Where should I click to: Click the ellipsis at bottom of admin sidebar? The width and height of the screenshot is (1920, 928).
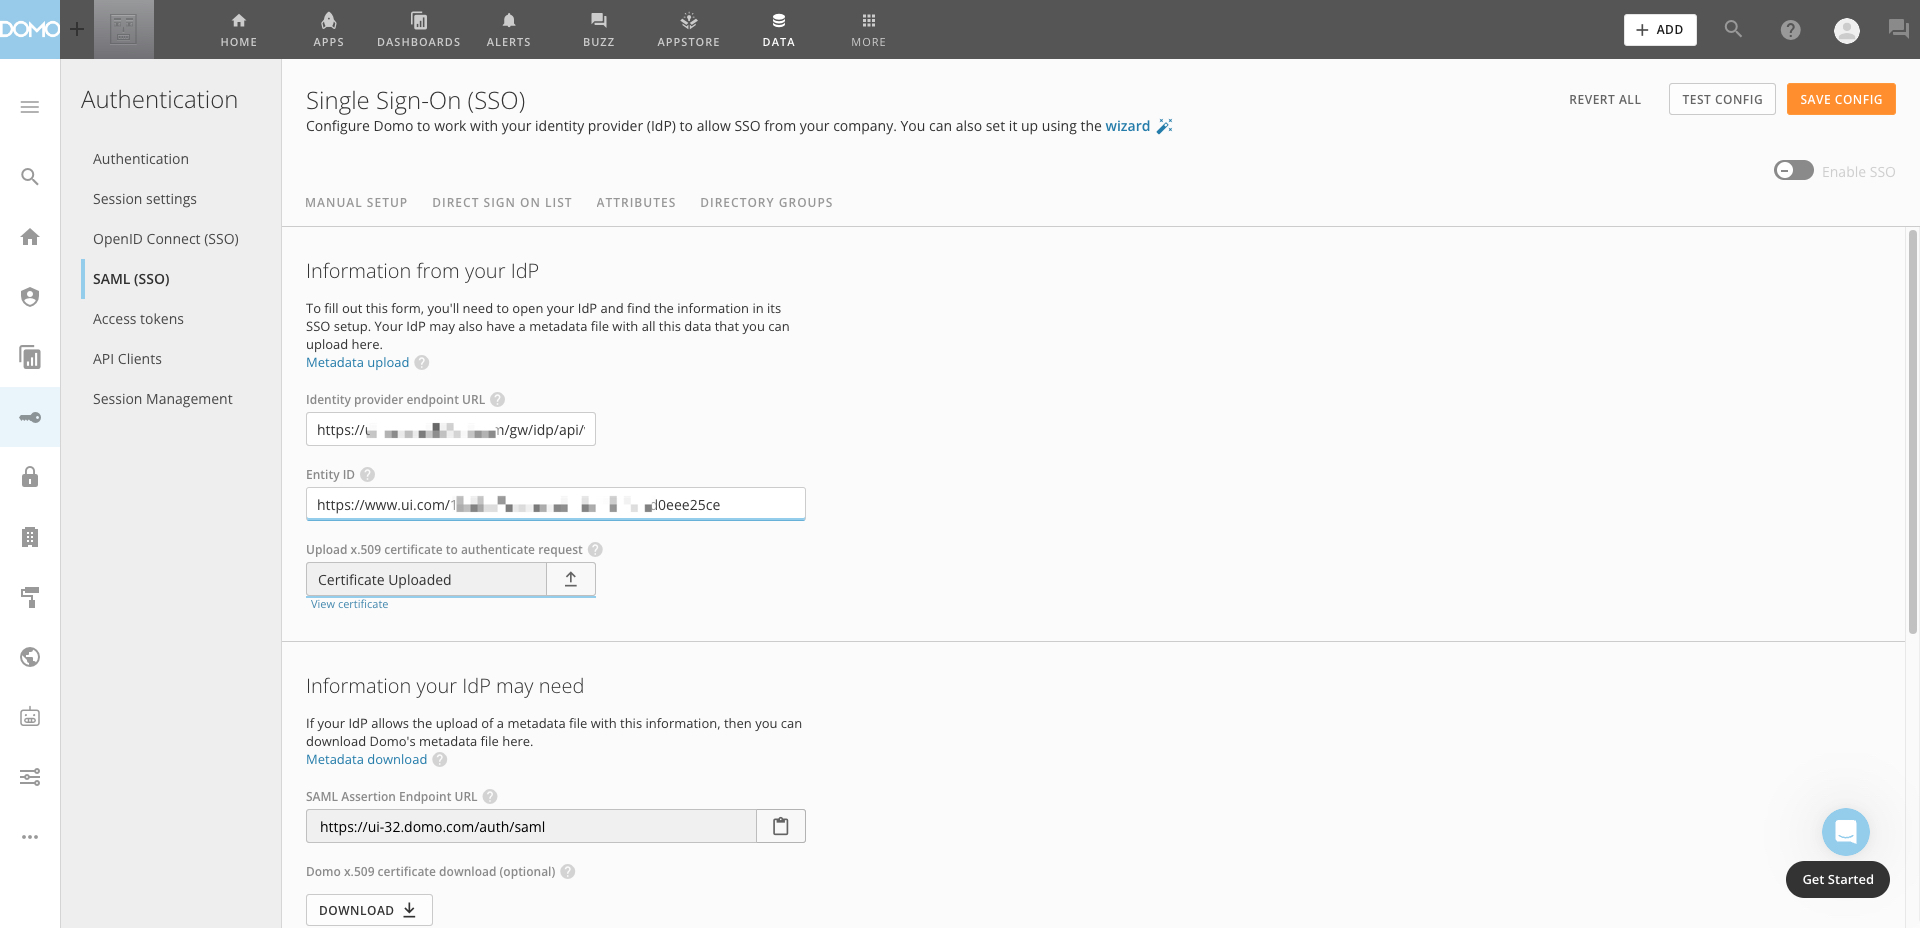point(30,837)
